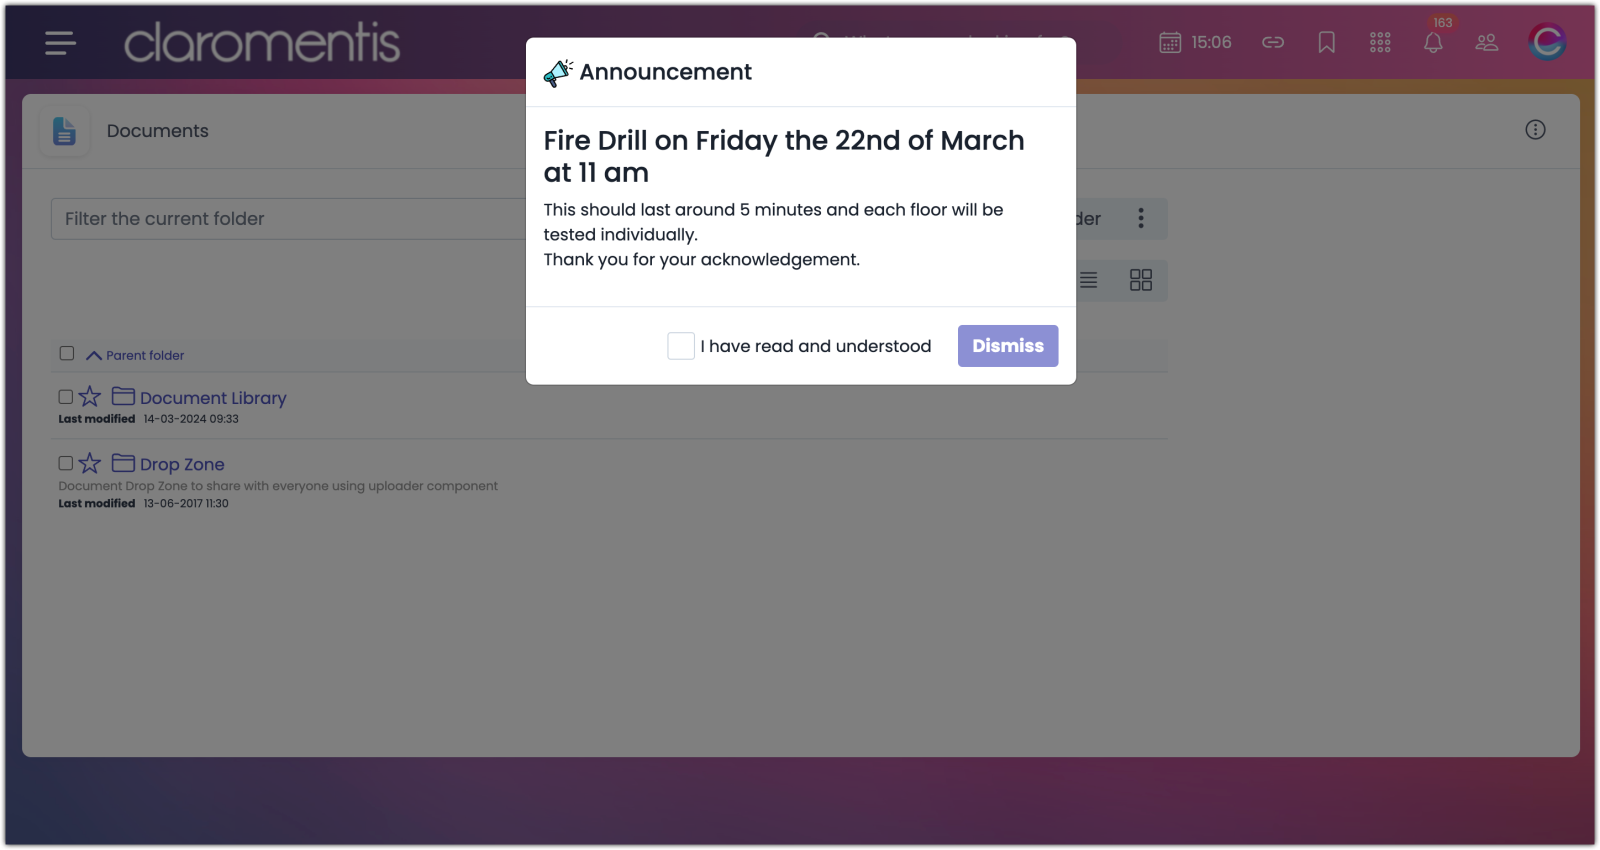Tick the Document Library checkbox
The image size is (1600, 850).
tap(66, 397)
